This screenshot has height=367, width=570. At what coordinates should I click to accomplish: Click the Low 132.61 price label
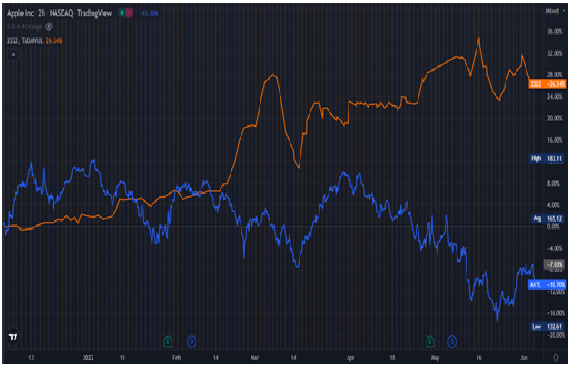[547, 326]
